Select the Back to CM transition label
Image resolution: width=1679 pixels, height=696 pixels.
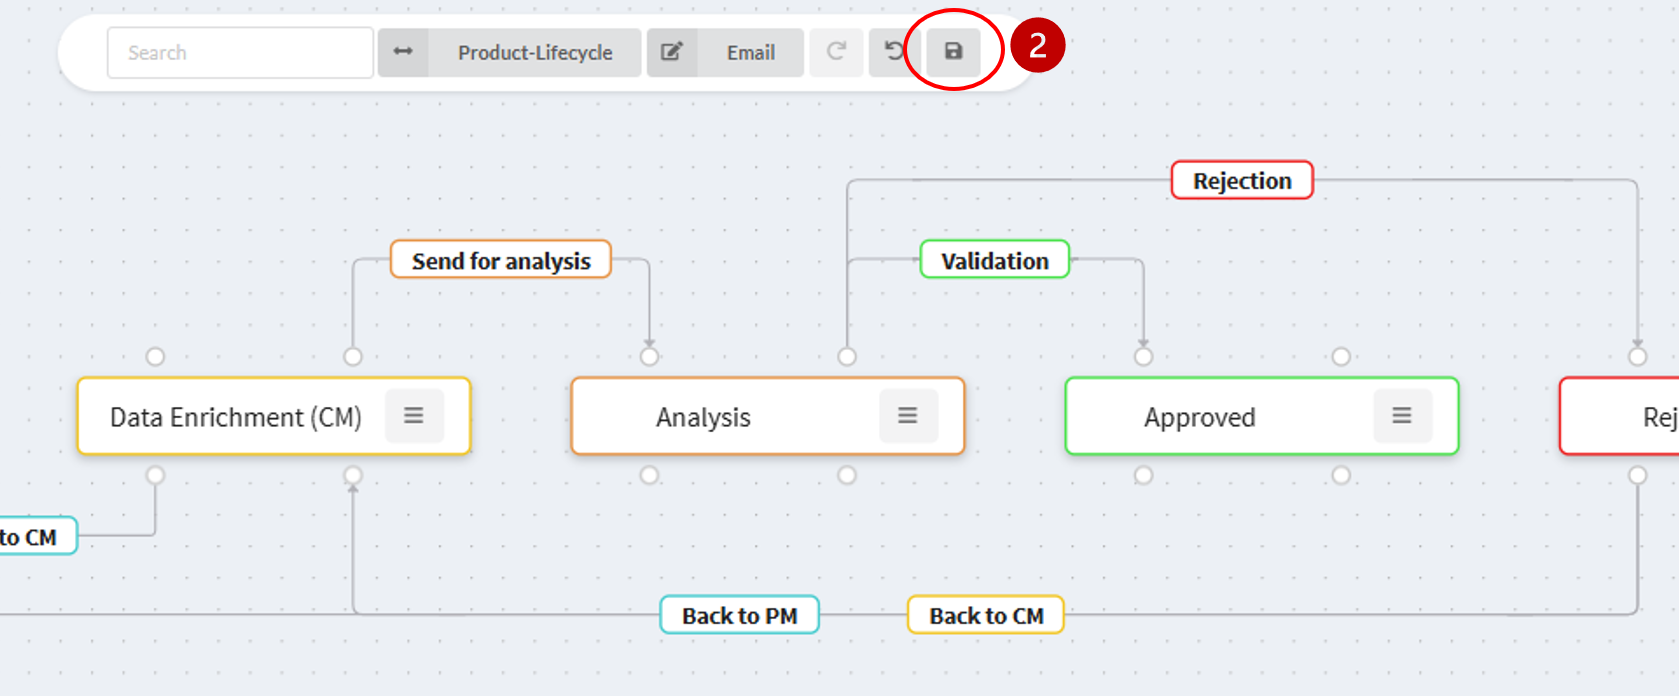pyautogui.click(x=986, y=616)
